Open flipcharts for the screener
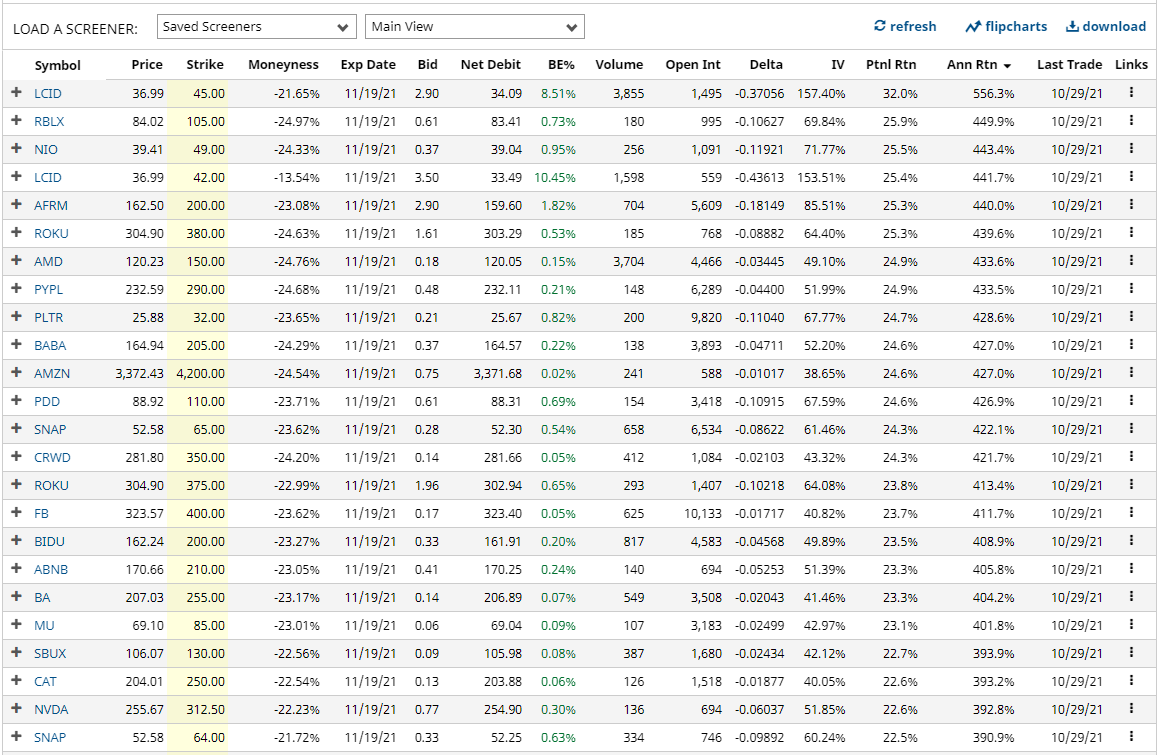This screenshot has width=1158, height=755. click(1006, 27)
